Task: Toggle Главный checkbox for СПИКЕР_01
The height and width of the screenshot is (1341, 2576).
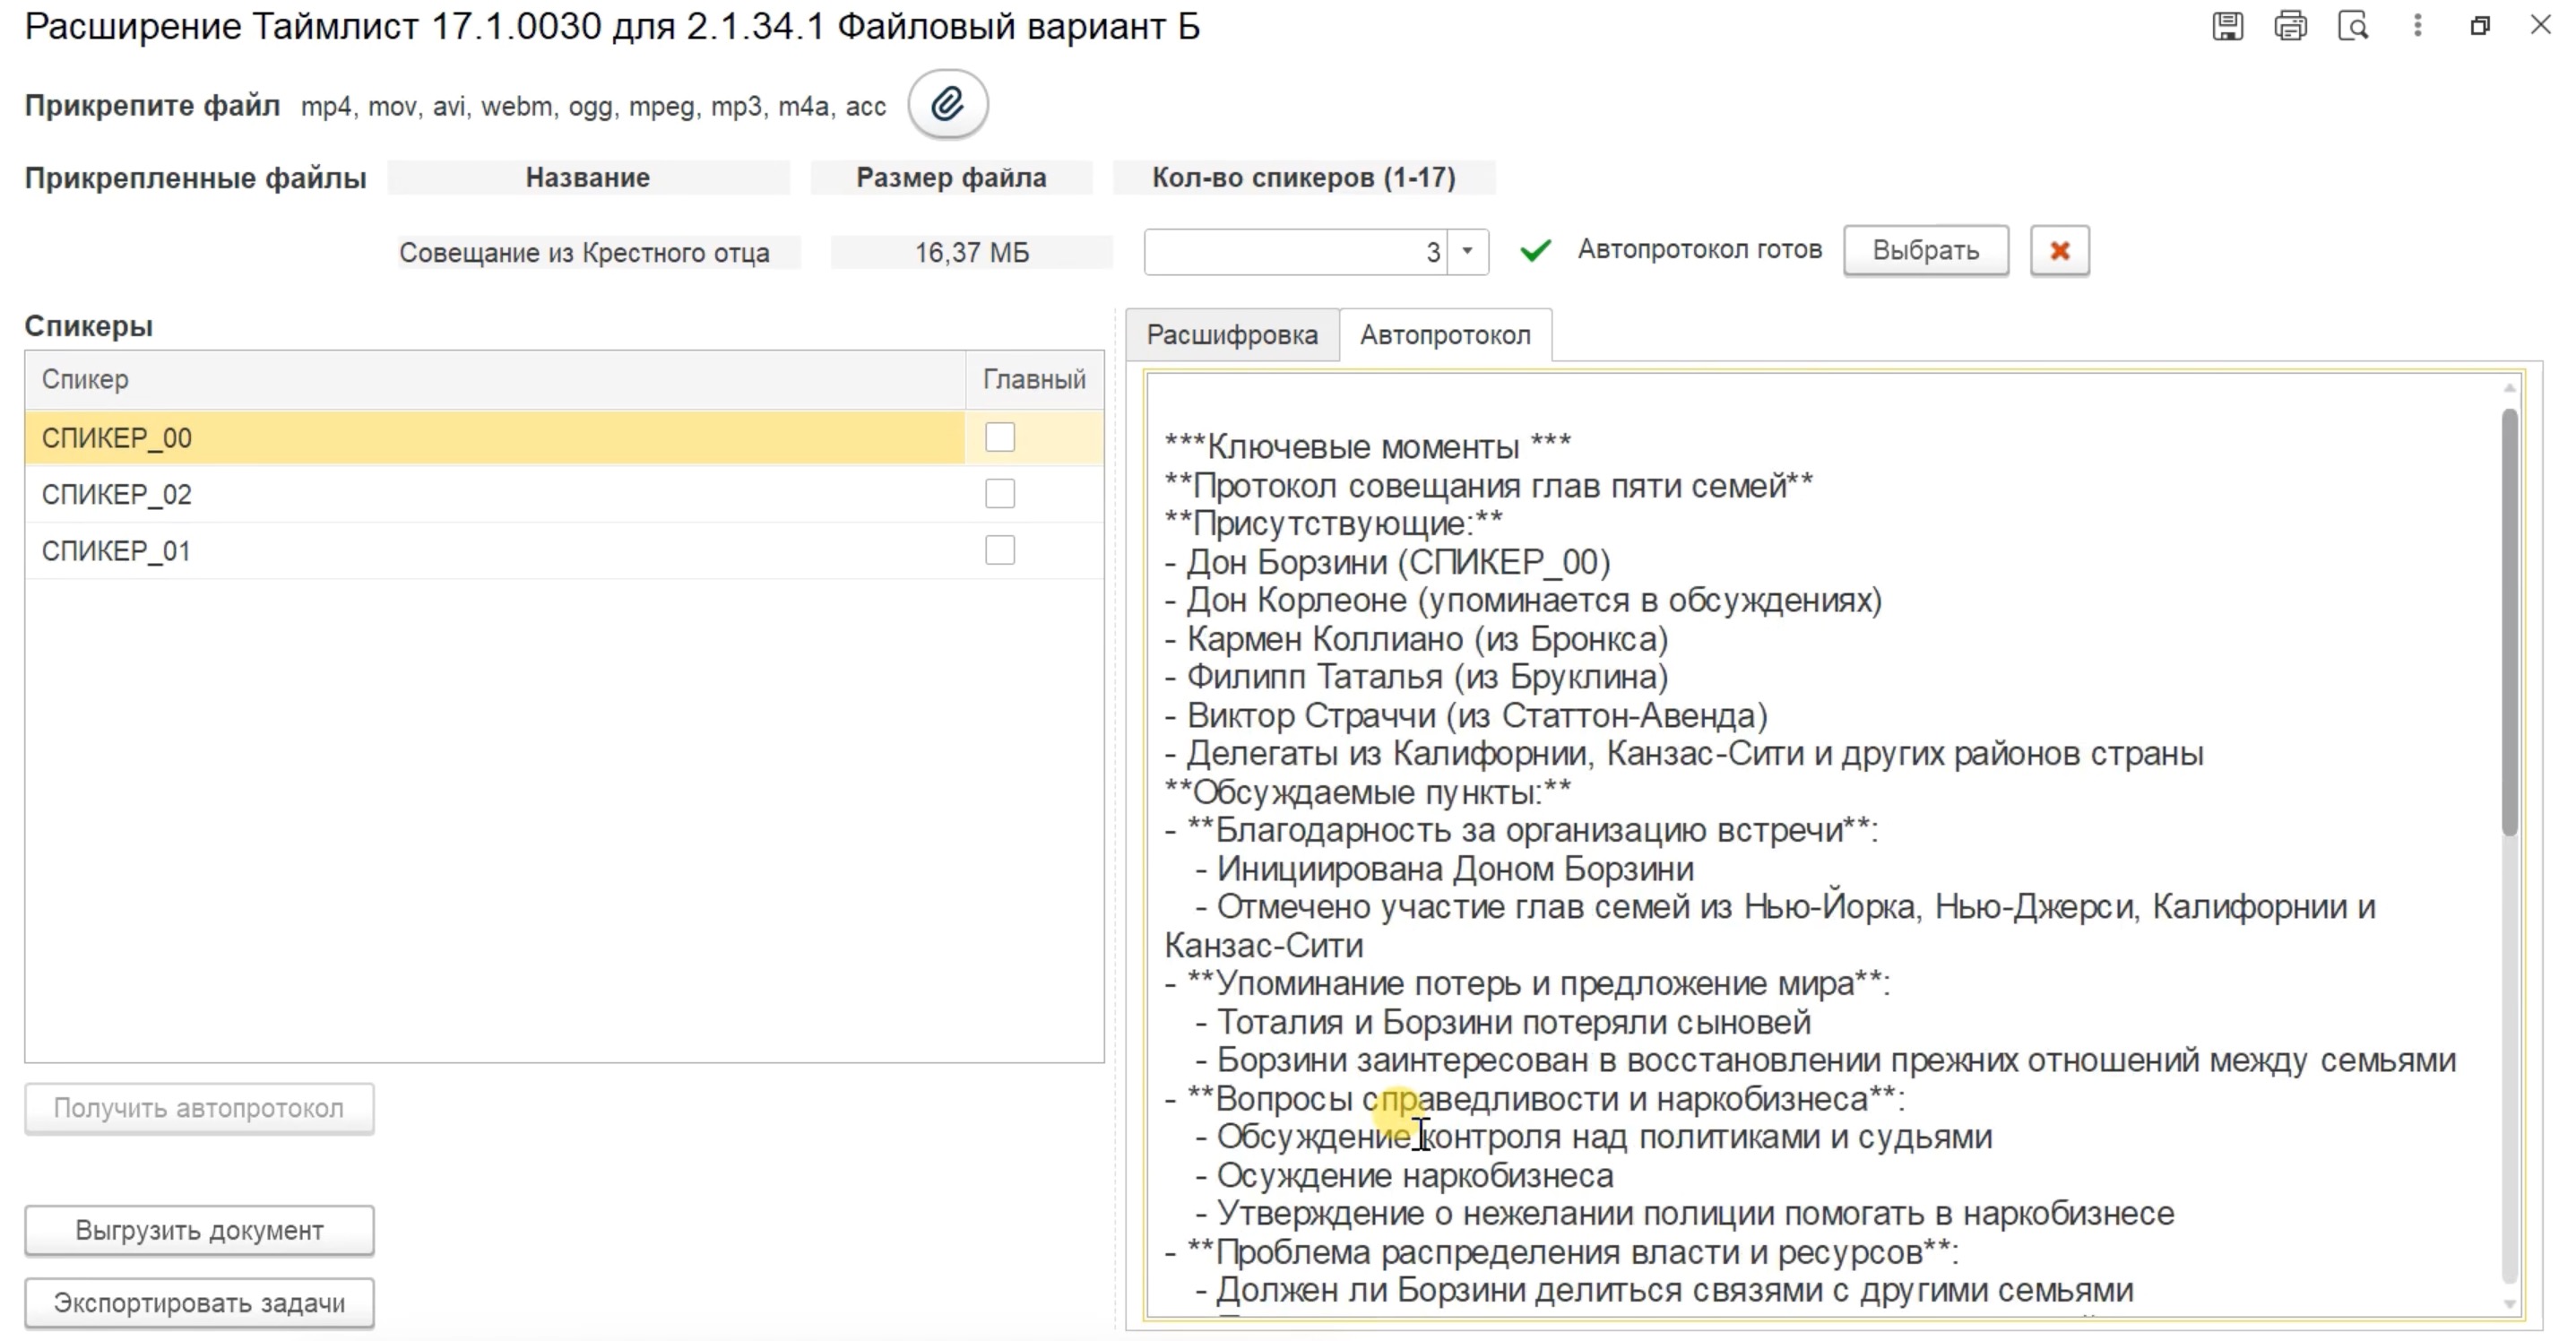Action: pos(999,550)
